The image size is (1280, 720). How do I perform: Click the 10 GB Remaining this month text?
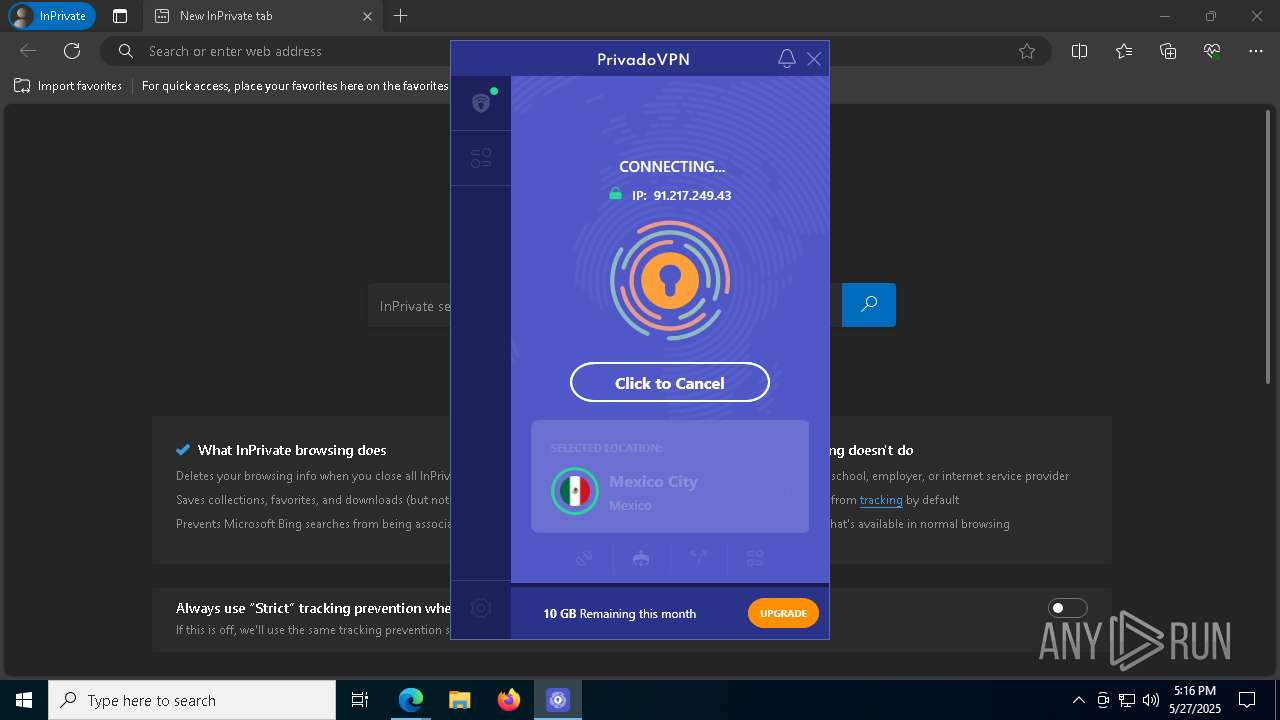pyautogui.click(x=620, y=614)
